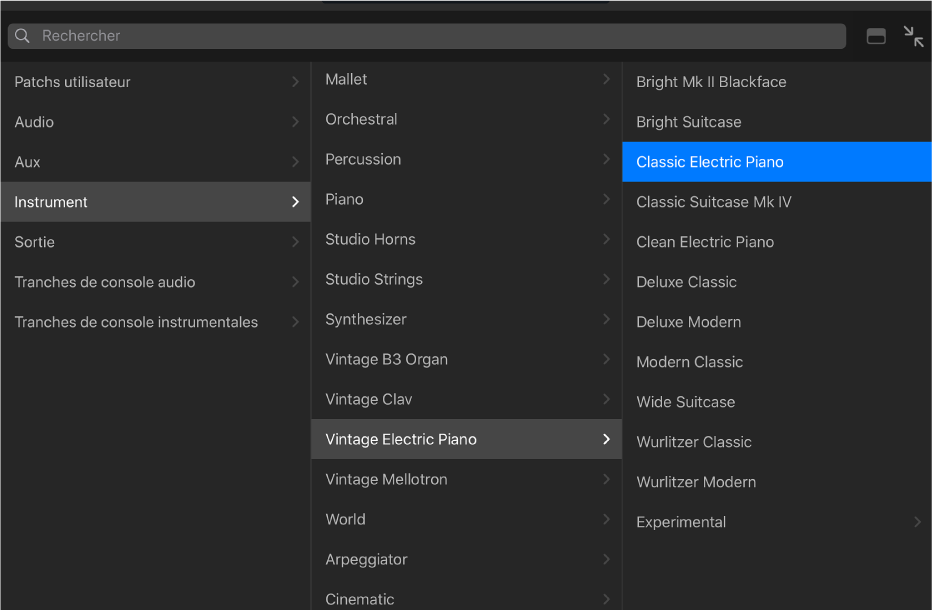The width and height of the screenshot is (934, 612).
Task: Open the Piano instrument folder
Action: point(467,199)
